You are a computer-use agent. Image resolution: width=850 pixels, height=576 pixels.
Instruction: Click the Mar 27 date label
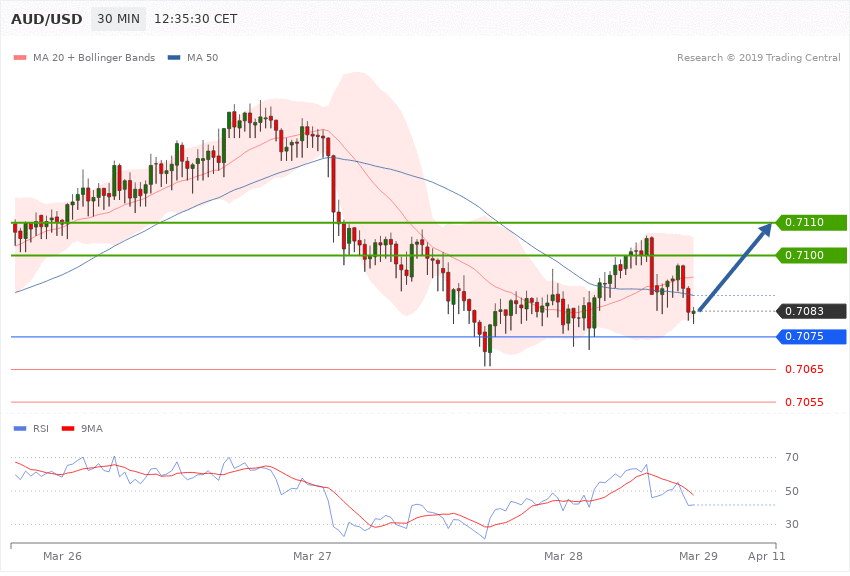coord(312,556)
